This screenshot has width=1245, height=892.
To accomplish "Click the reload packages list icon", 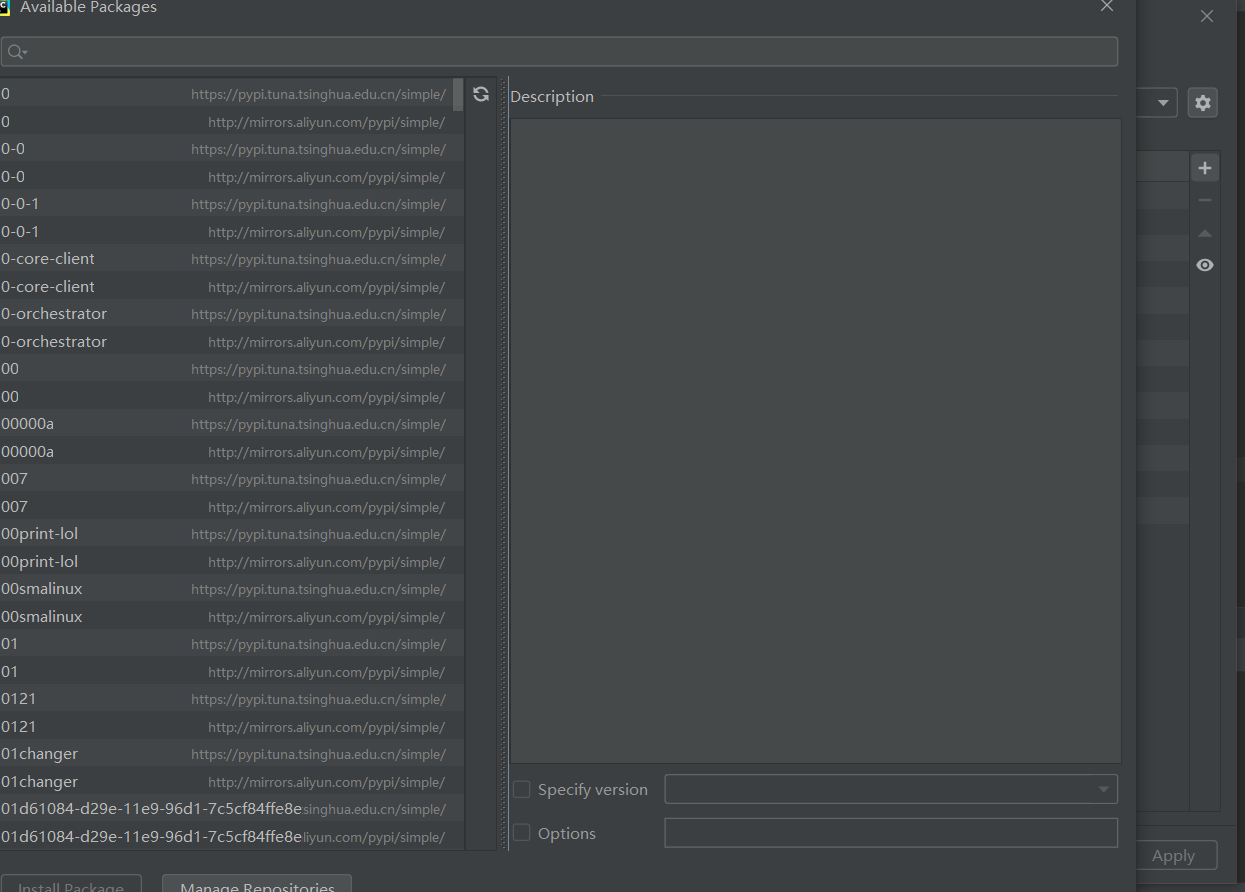I will pyautogui.click(x=481, y=94).
